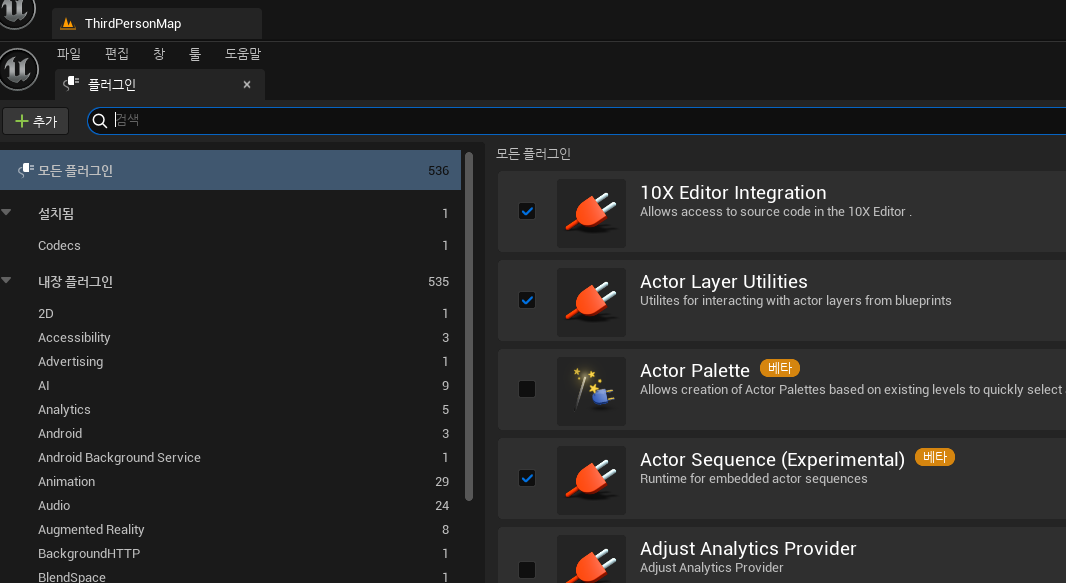Click the ThirdPersonMap level icon in the tab
1066x583 pixels.
coord(68,24)
